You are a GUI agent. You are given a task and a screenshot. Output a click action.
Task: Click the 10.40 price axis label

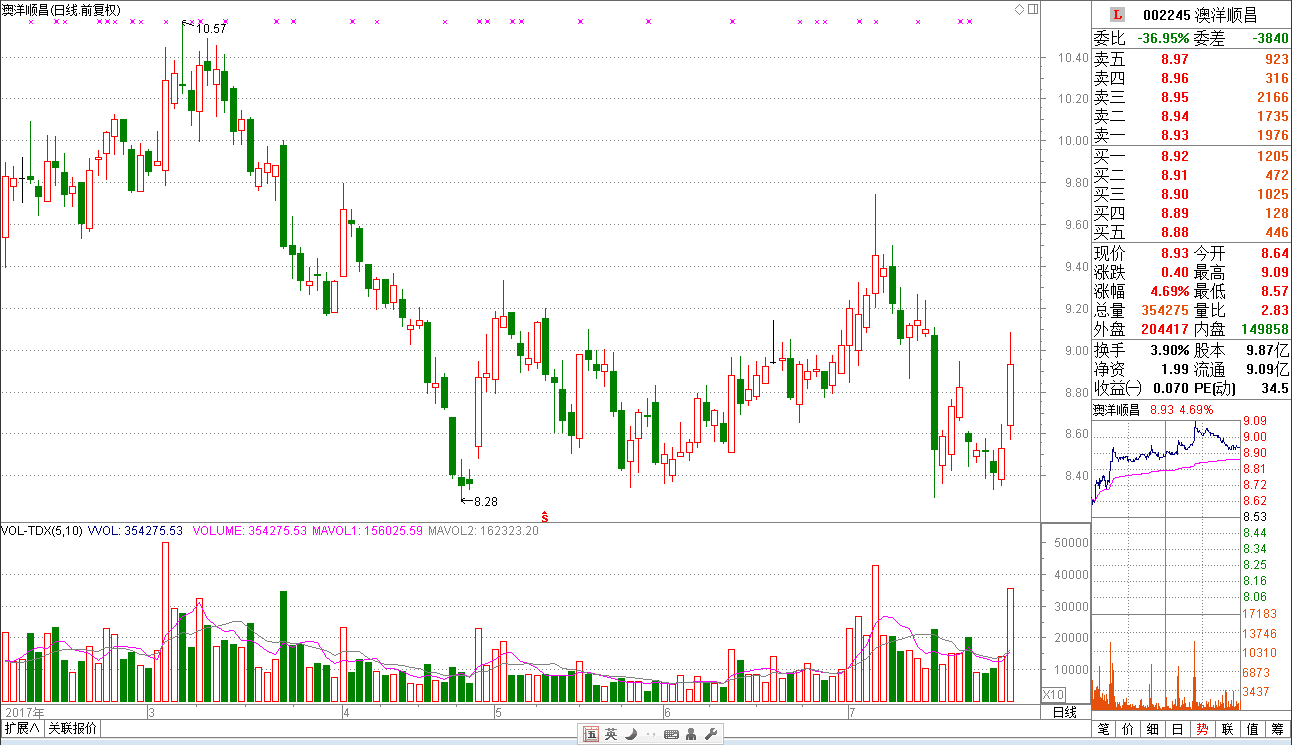point(1074,58)
